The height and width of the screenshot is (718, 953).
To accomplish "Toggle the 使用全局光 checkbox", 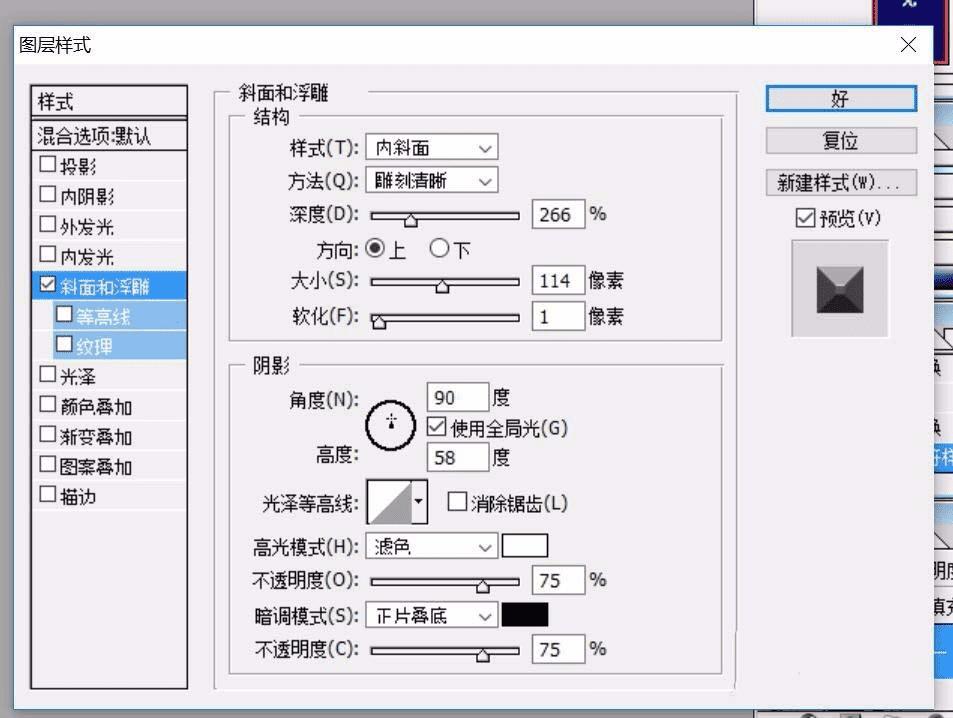I will (436, 427).
